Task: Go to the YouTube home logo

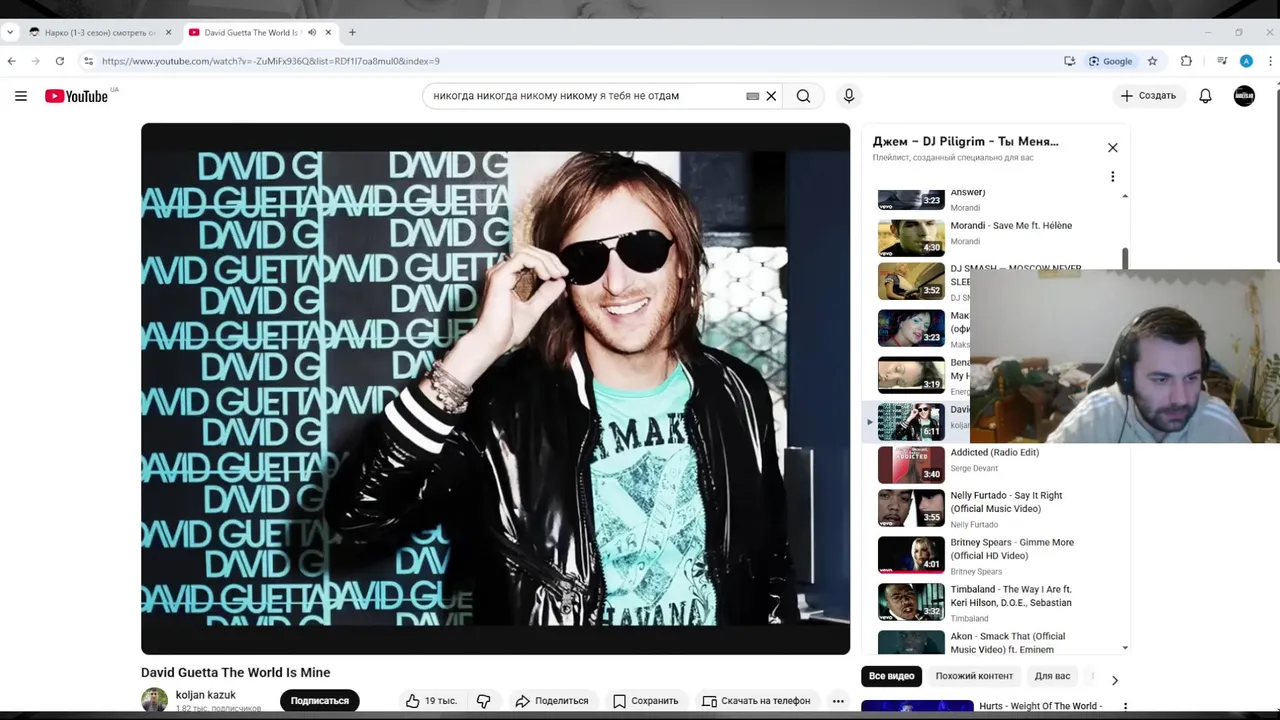Action: (x=76, y=96)
